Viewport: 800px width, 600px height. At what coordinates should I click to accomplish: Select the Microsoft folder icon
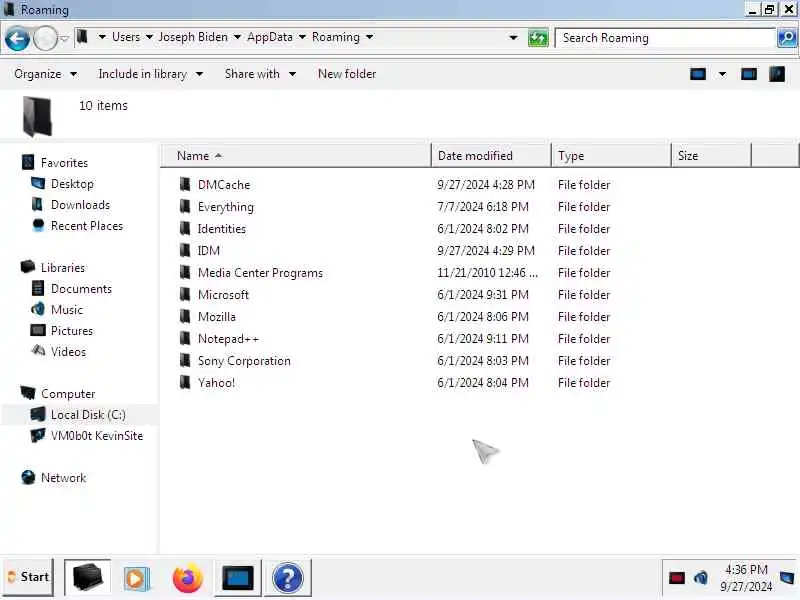185,294
